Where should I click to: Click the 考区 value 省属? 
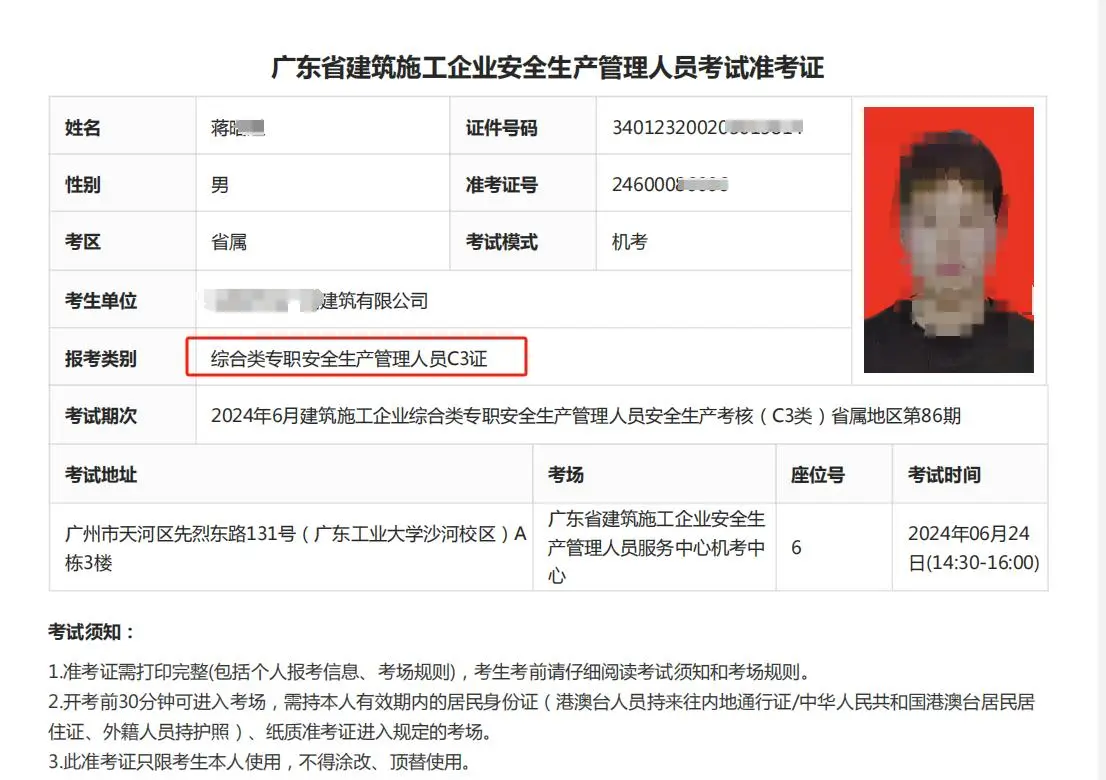[229, 242]
